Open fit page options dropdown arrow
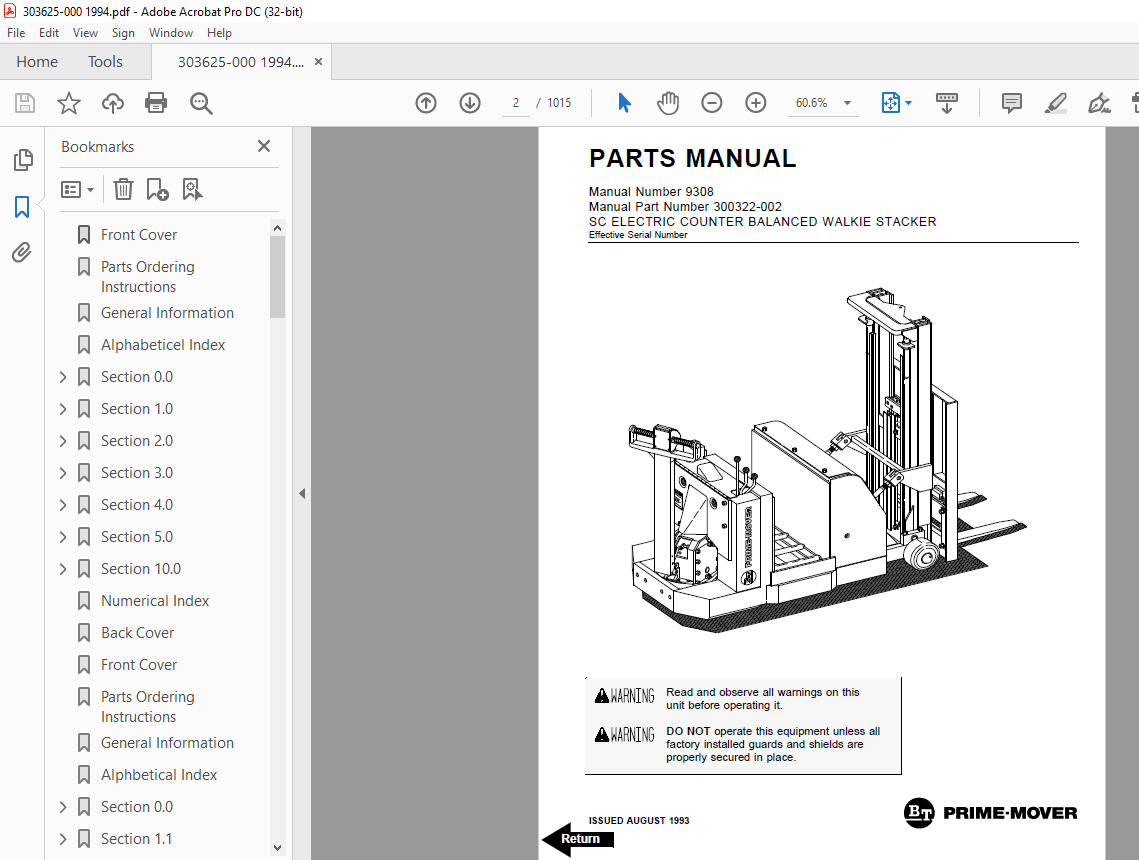The height and width of the screenshot is (860, 1139). point(909,103)
